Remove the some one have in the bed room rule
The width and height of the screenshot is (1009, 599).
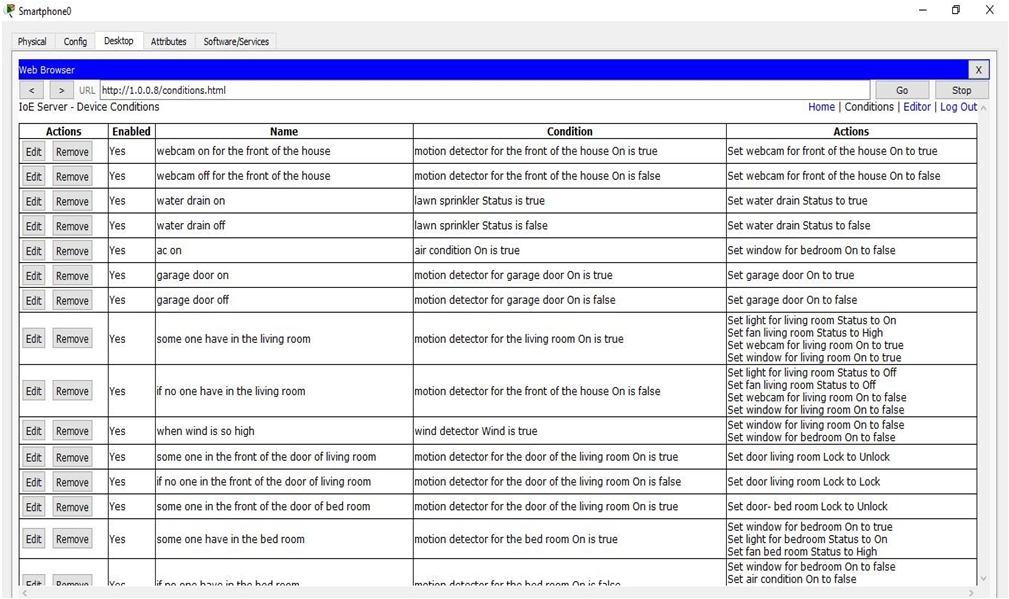pos(72,539)
